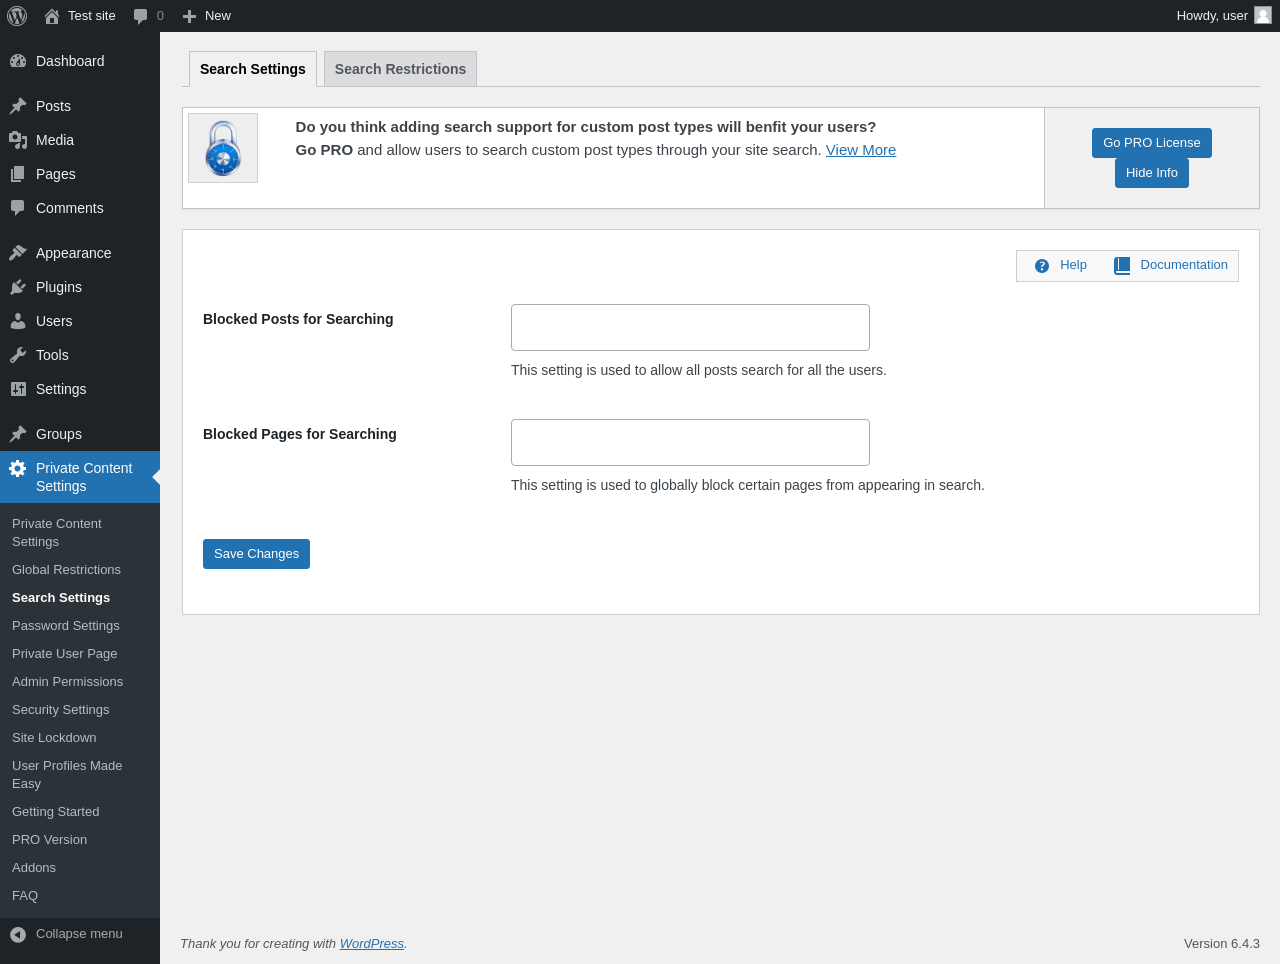Click the Help question mark icon
The width and height of the screenshot is (1280, 964).
click(x=1042, y=266)
